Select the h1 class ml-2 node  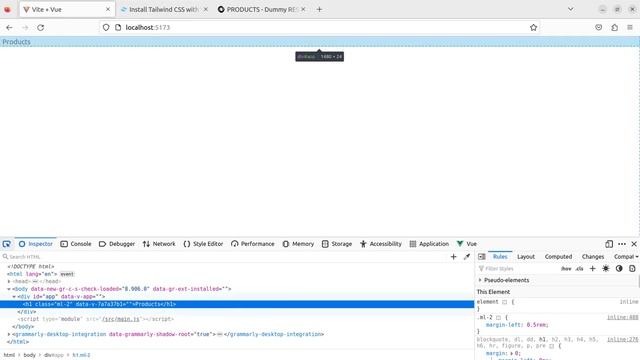pyautogui.click(x=237, y=304)
